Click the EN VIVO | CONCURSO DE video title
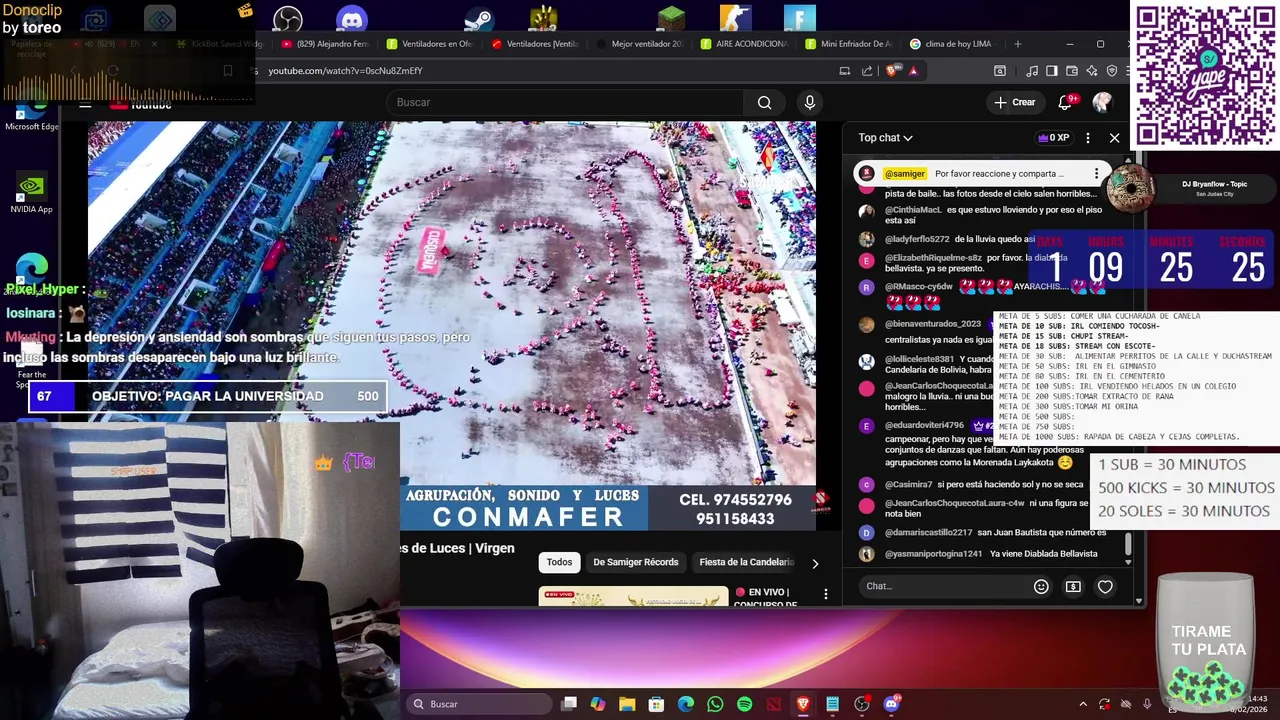 768,598
